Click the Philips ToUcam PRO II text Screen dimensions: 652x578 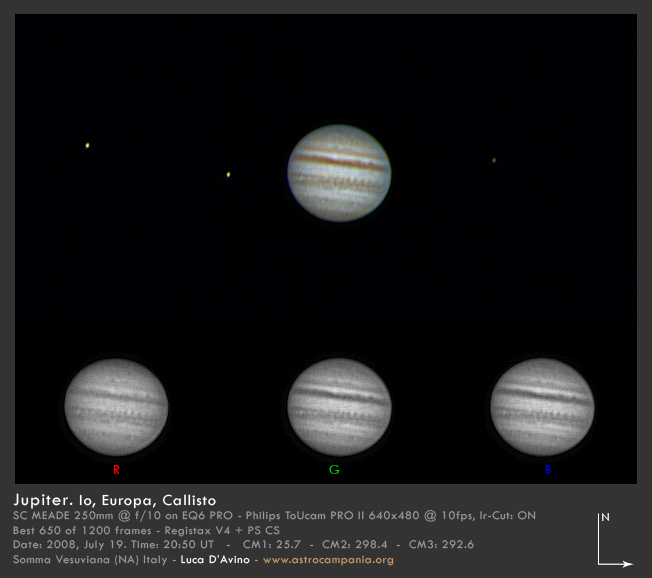pos(305,516)
